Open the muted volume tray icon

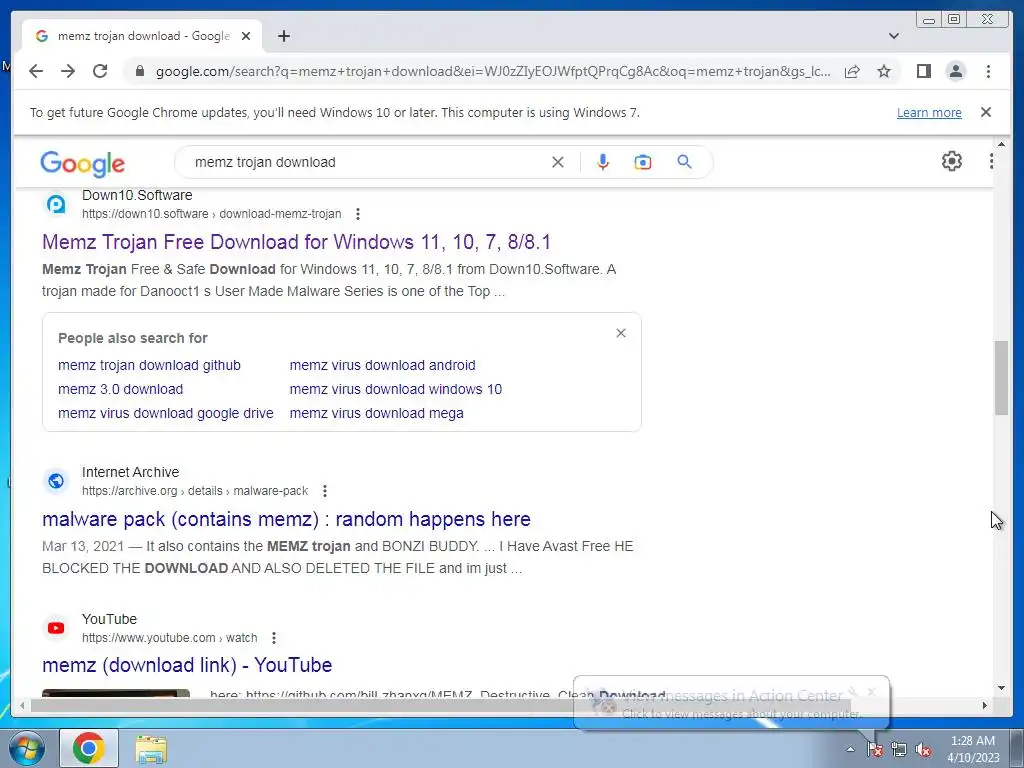[x=923, y=750]
